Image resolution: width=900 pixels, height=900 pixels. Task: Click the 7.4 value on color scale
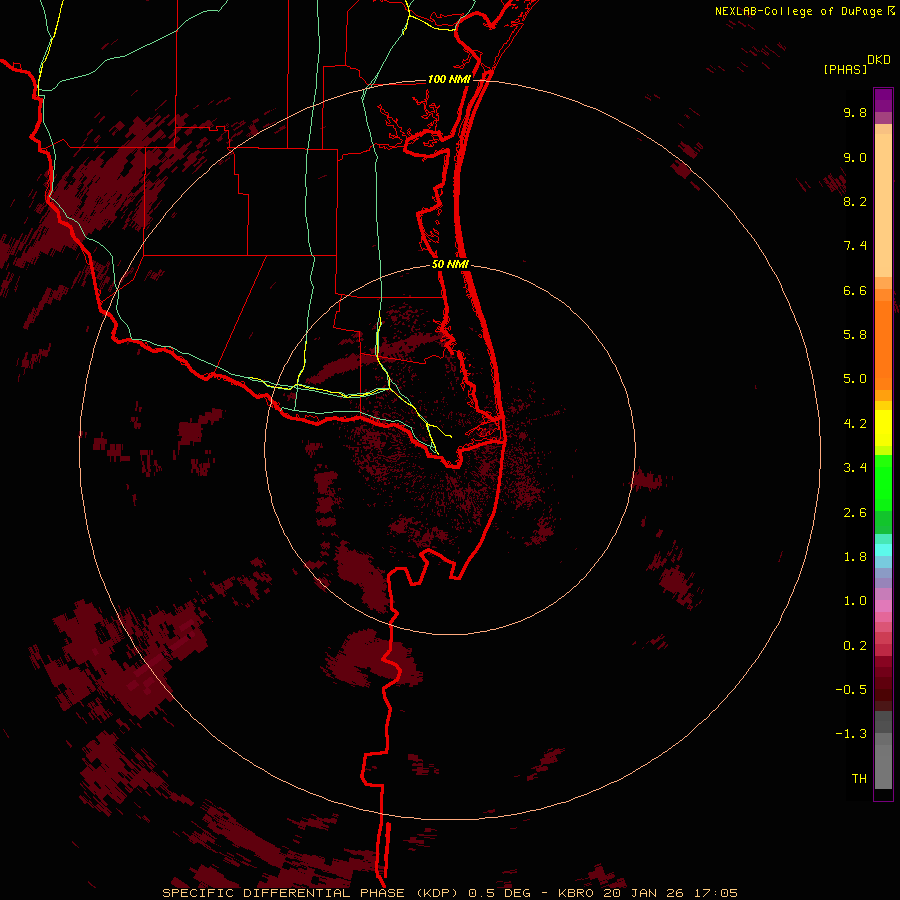pos(855,246)
